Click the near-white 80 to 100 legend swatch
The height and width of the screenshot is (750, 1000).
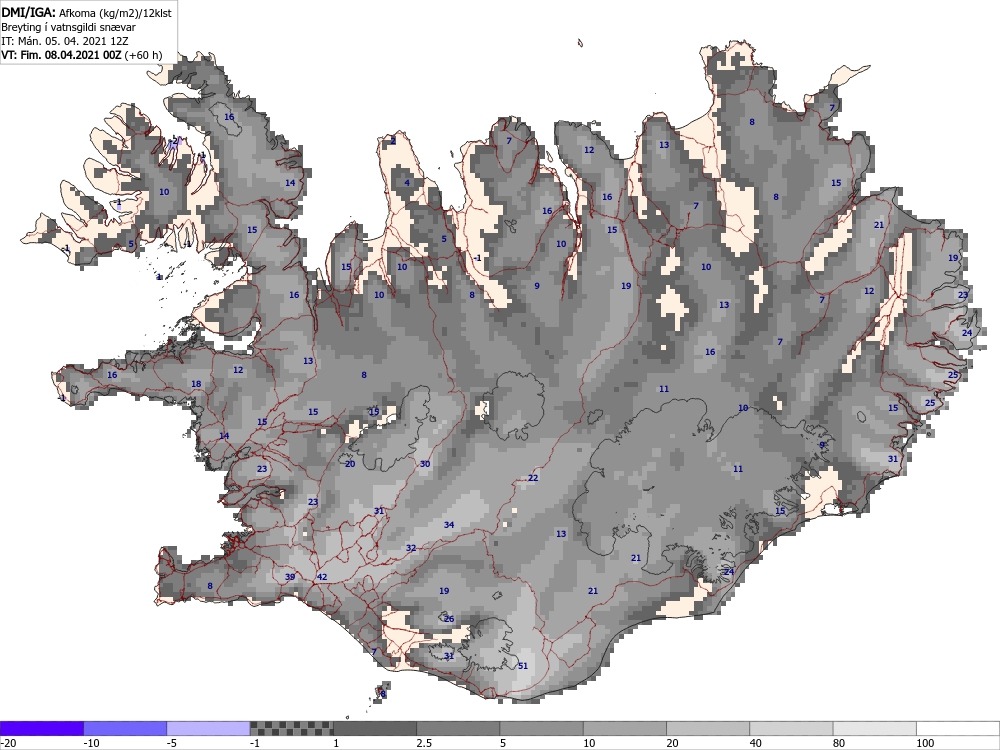pos(874,728)
